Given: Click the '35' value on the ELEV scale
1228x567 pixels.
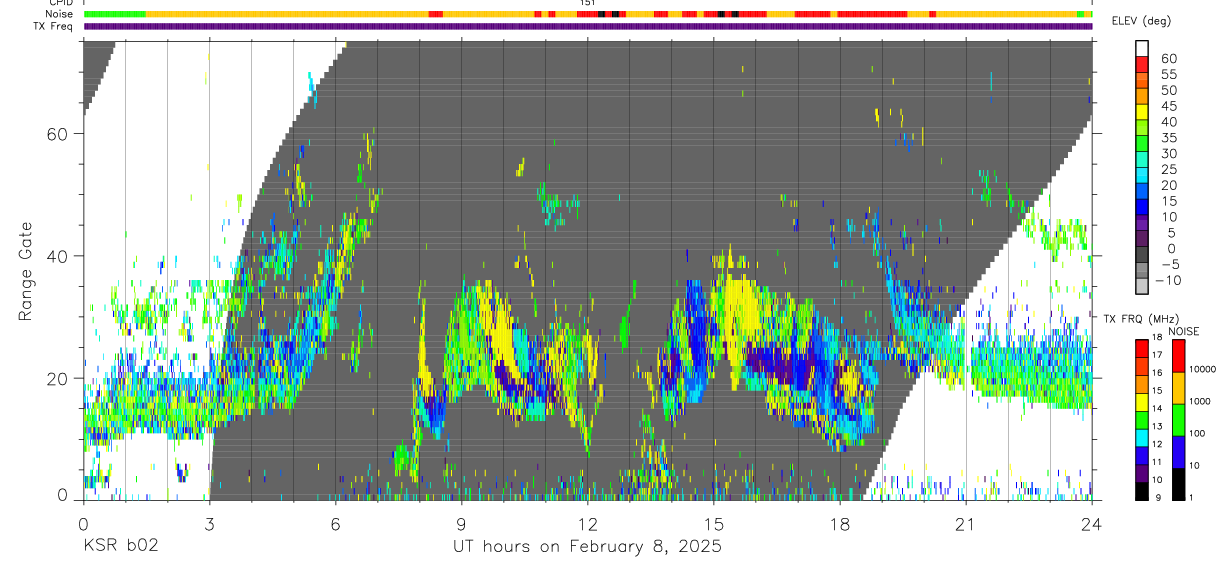Looking at the screenshot, I should point(1168,138).
